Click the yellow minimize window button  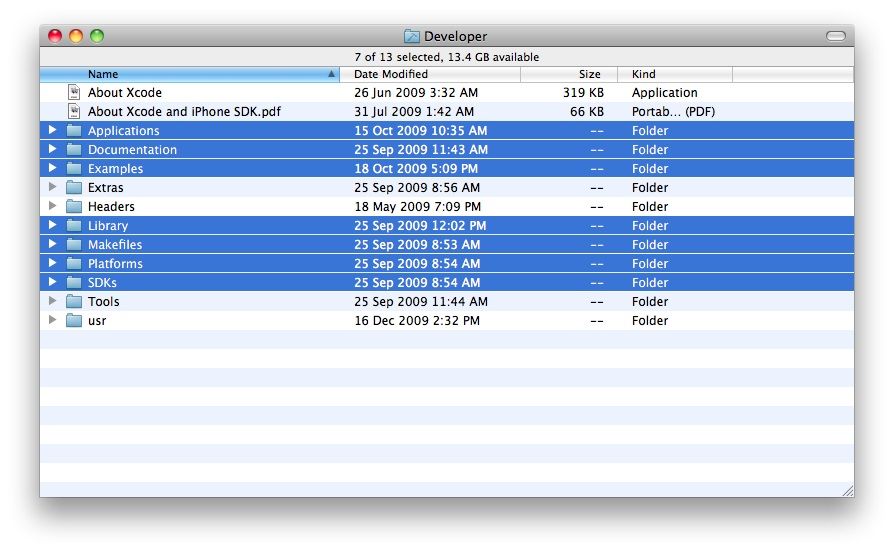[76, 36]
